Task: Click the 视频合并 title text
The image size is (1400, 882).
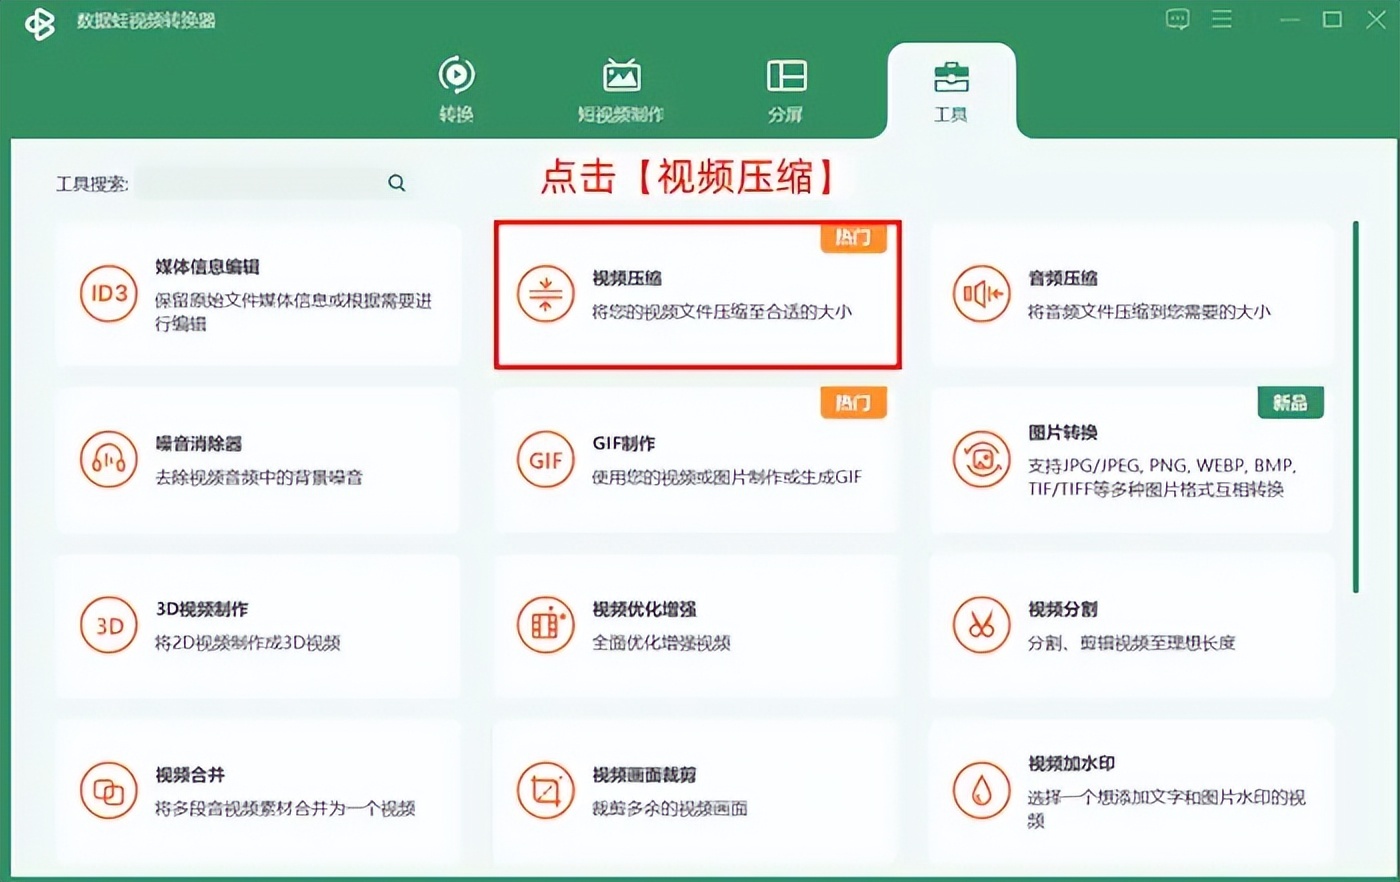Action: click(x=190, y=775)
